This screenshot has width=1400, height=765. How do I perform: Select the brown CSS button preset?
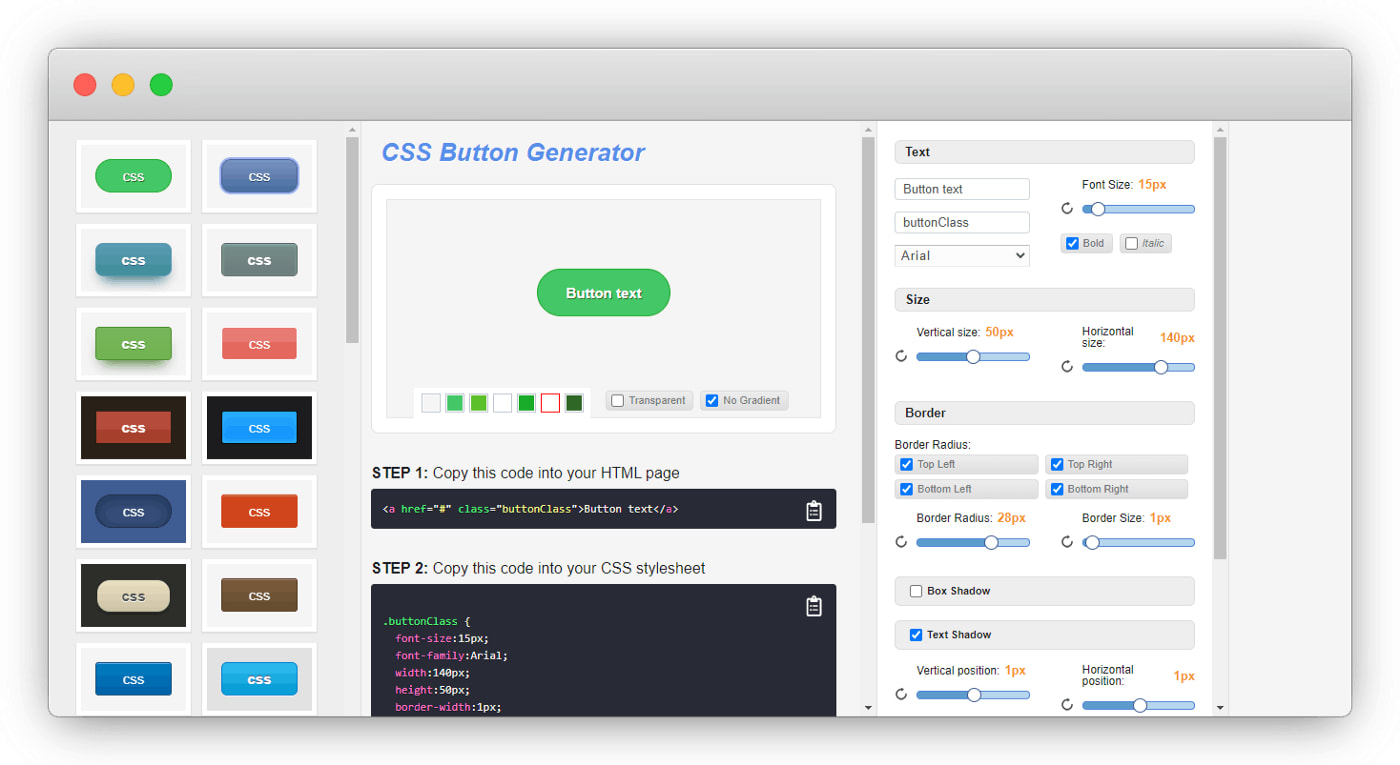point(259,596)
